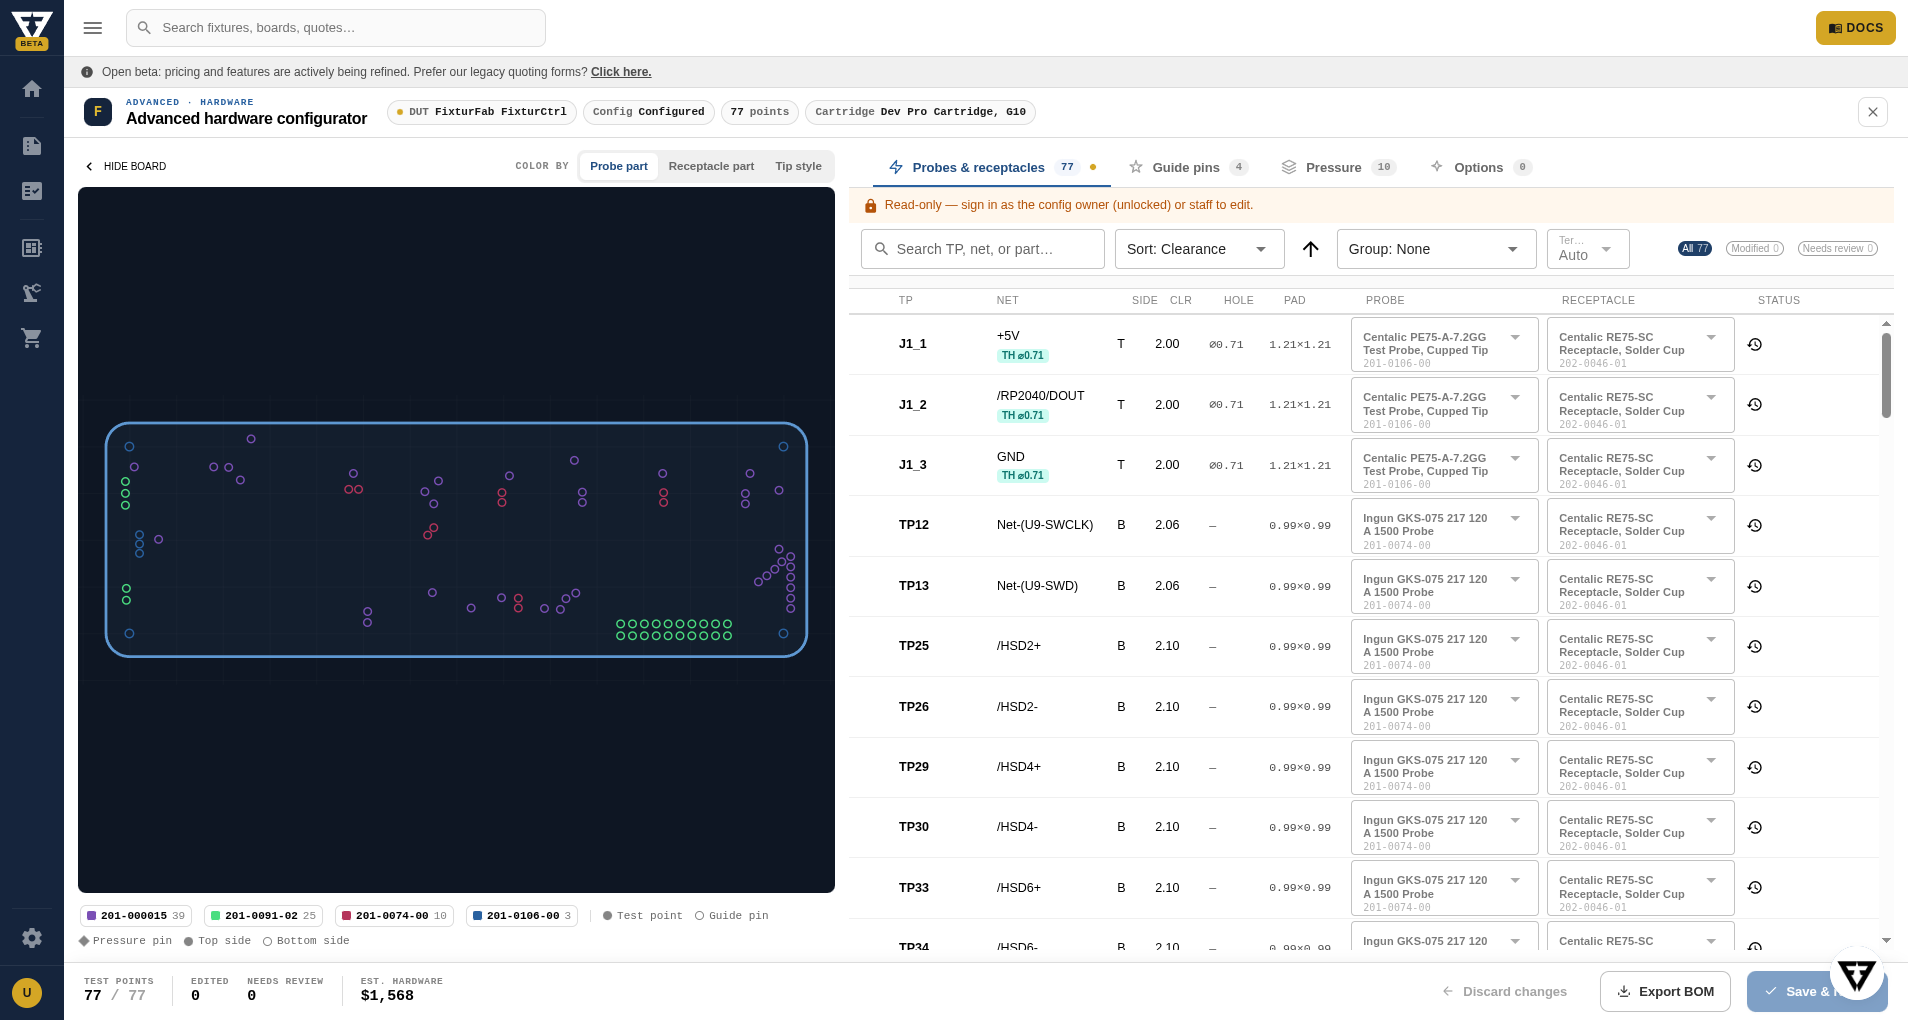Open the chat widget logo bubble

tap(1857, 974)
